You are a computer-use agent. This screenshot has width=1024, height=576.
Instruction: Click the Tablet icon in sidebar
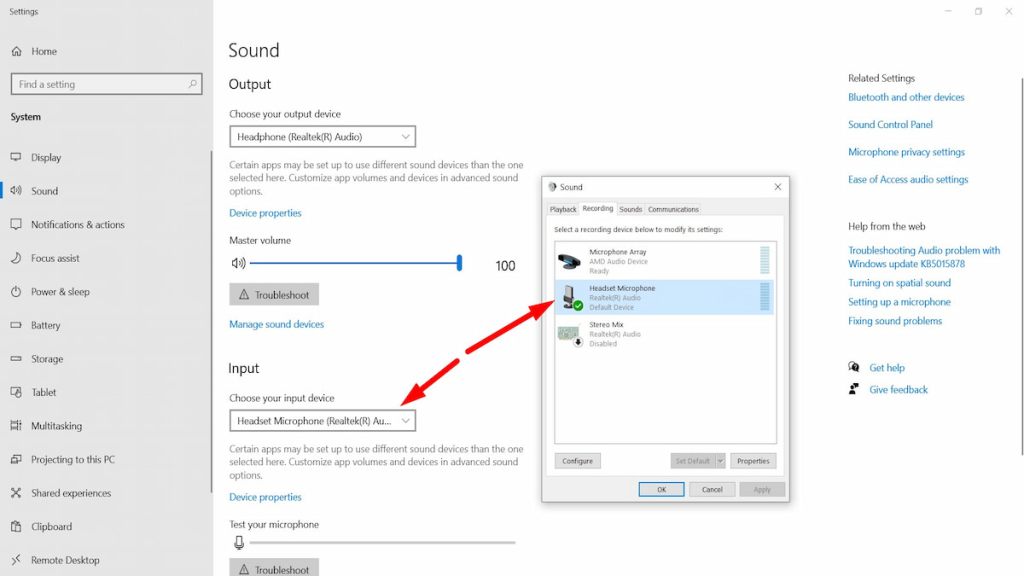pos(16,392)
